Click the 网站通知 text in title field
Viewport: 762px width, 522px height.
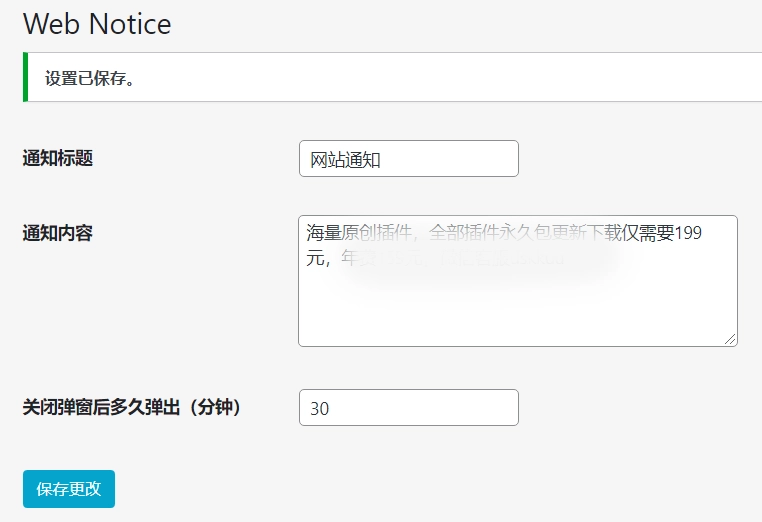346,160
